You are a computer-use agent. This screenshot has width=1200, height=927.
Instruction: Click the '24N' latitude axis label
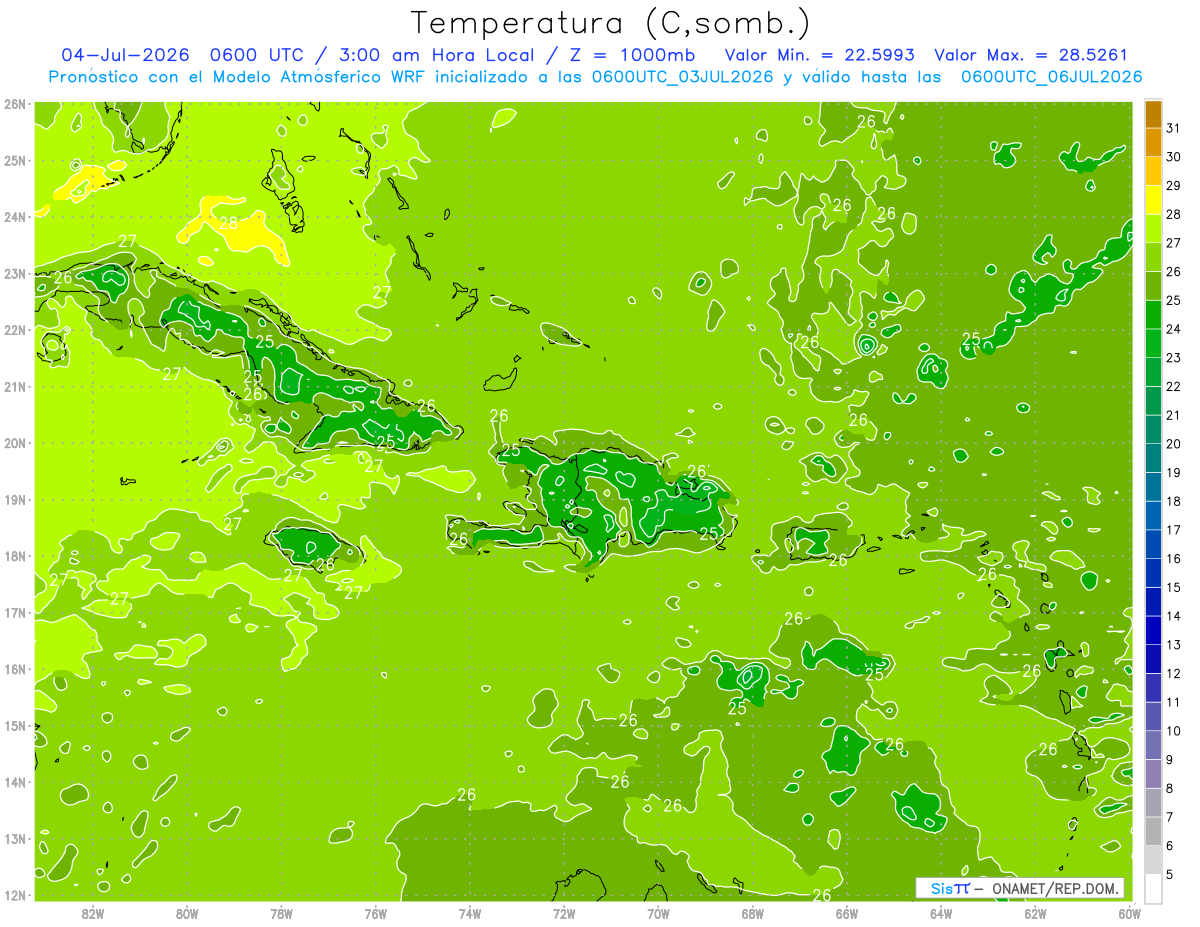point(15,217)
